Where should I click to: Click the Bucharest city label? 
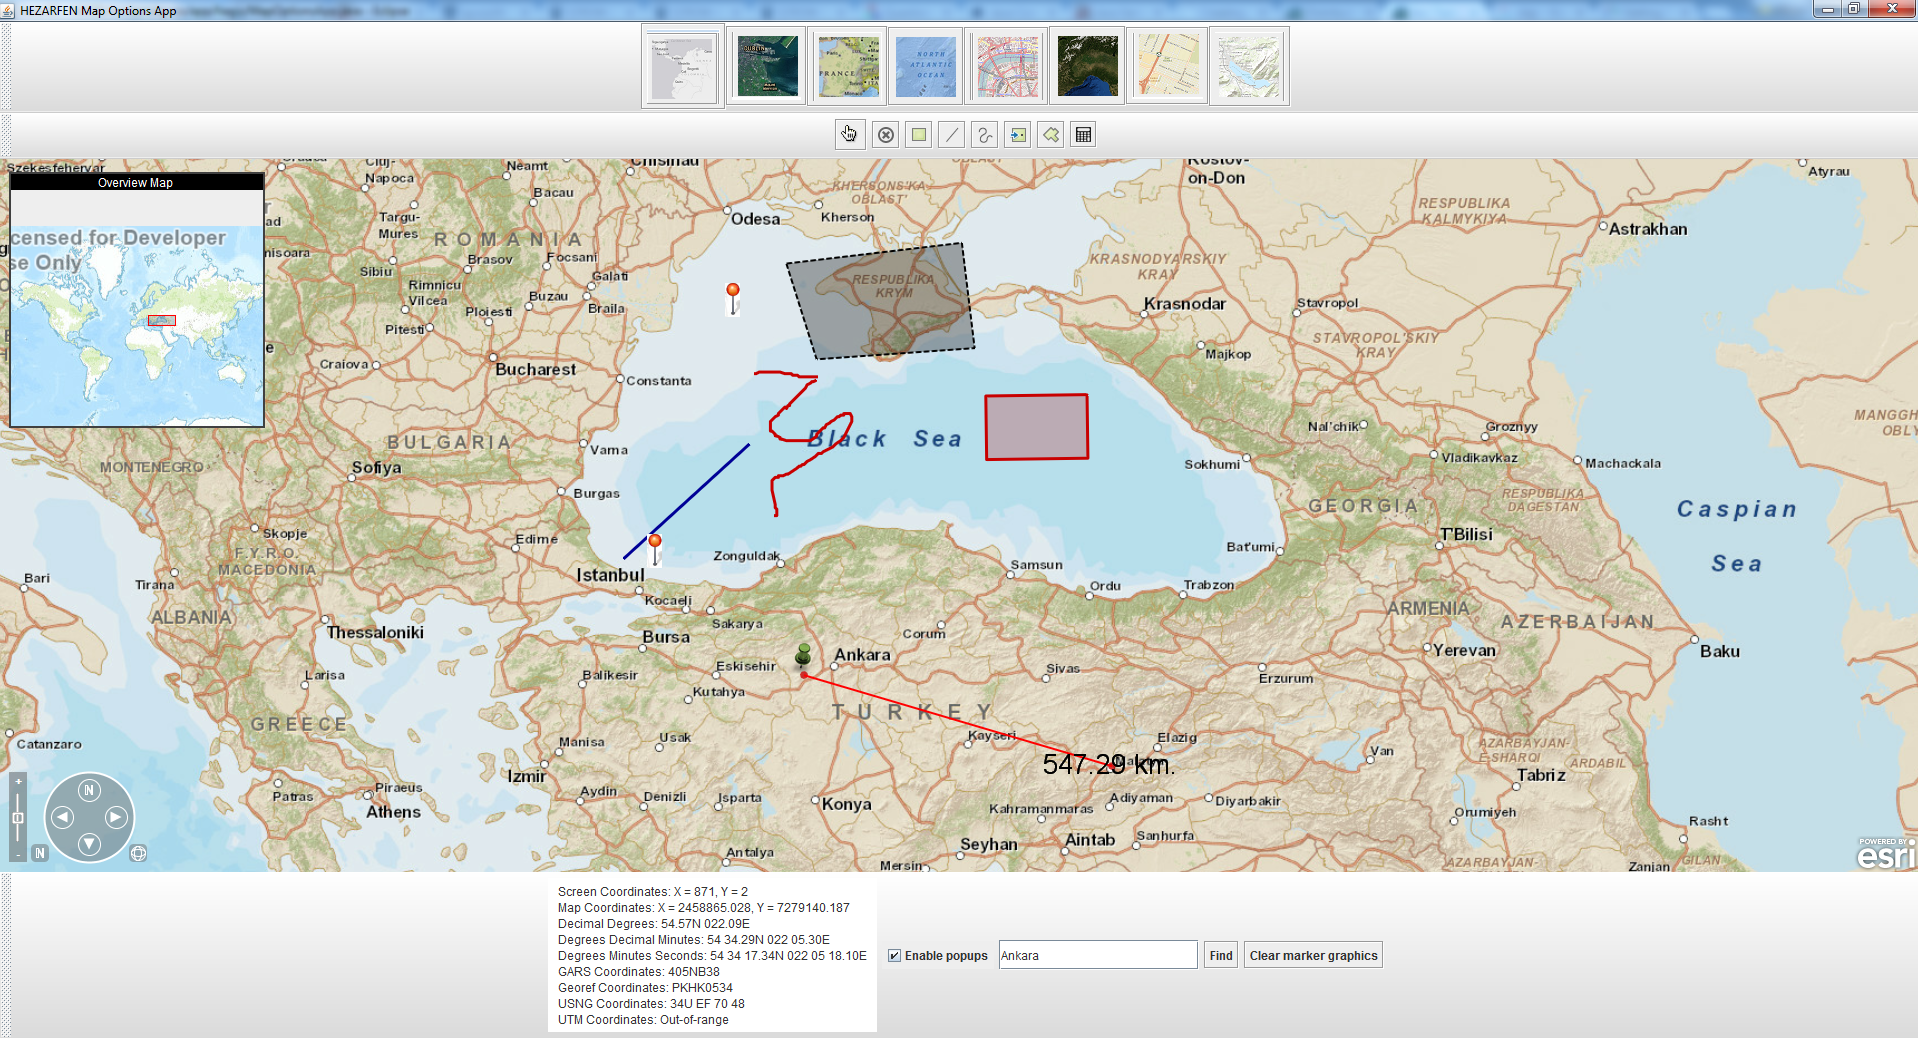pyautogui.click(x=536, y=369)
